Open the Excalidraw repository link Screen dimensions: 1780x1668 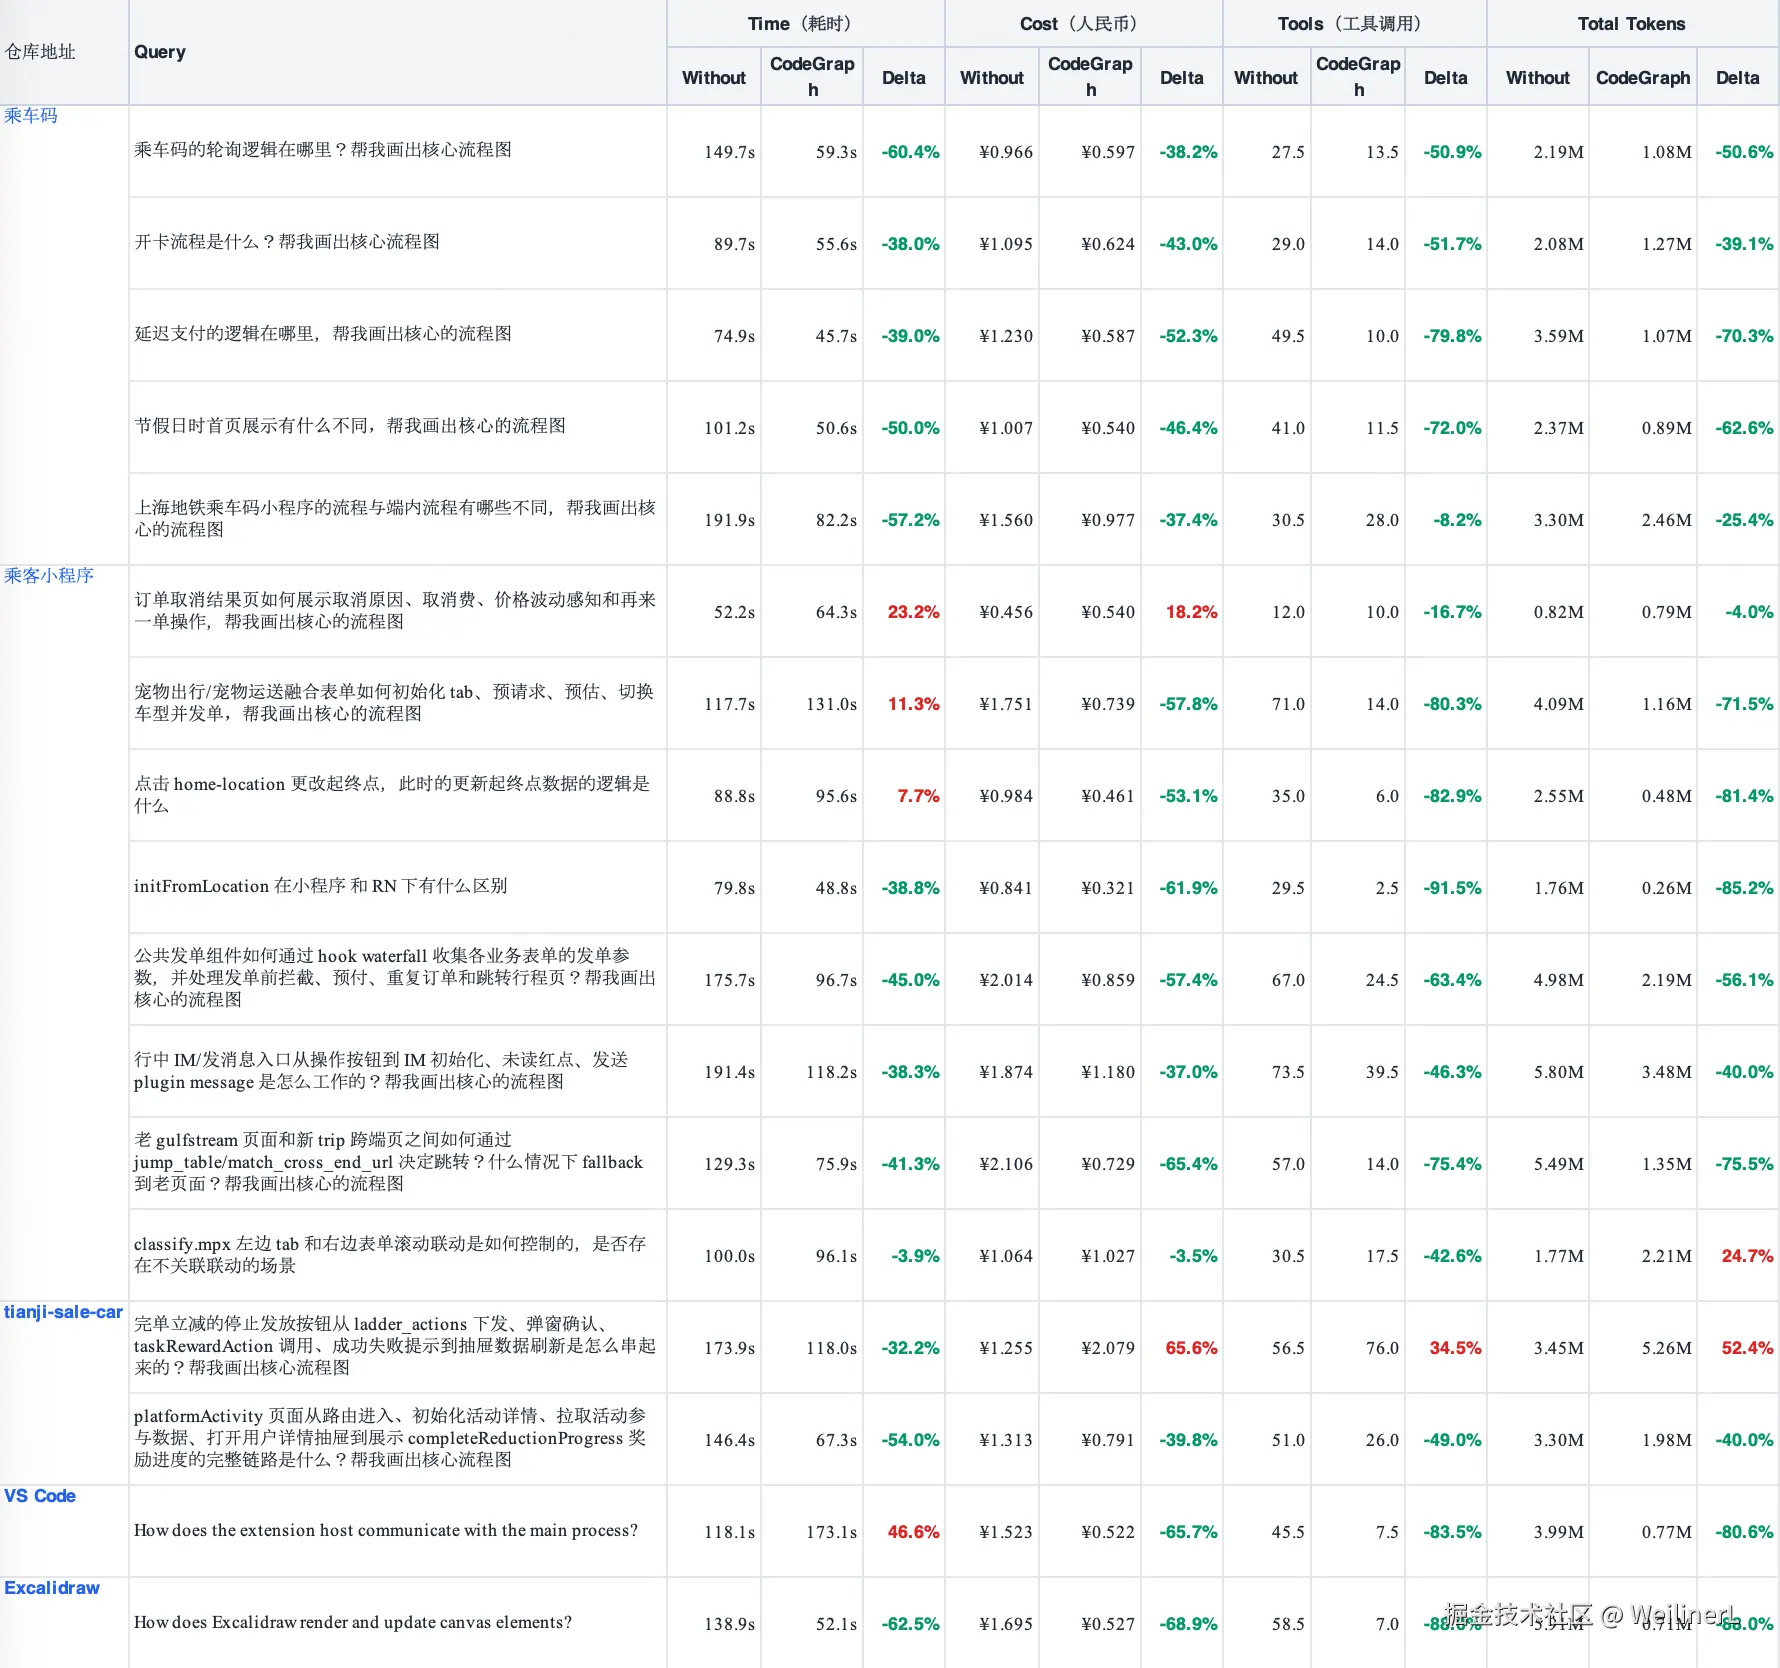click(52, 1588)
